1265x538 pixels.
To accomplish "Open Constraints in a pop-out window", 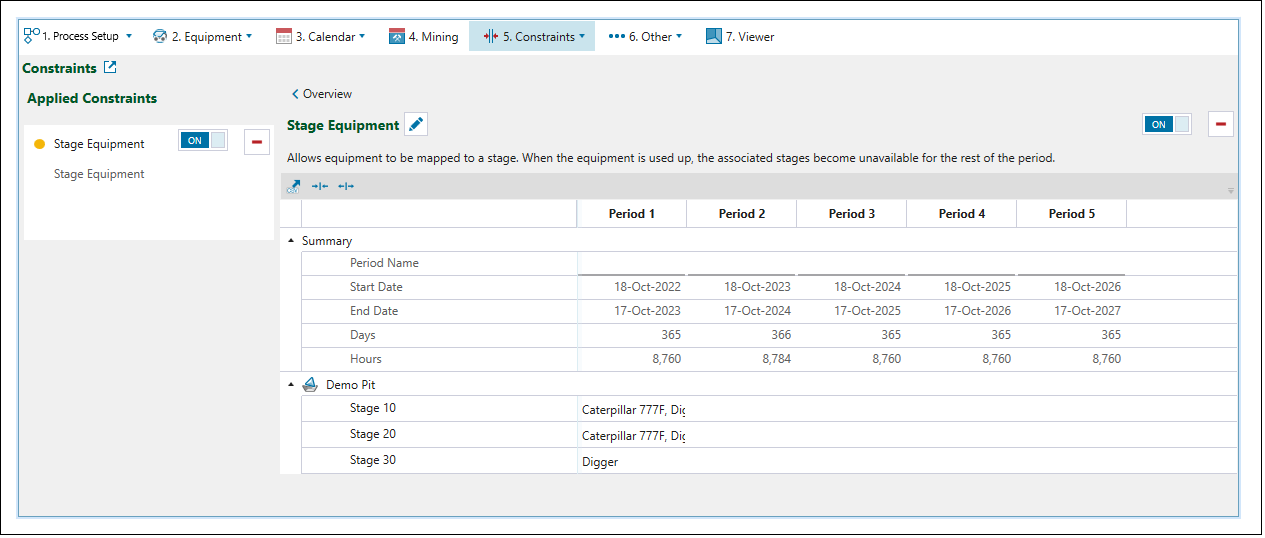I will [x=110, y=68].
